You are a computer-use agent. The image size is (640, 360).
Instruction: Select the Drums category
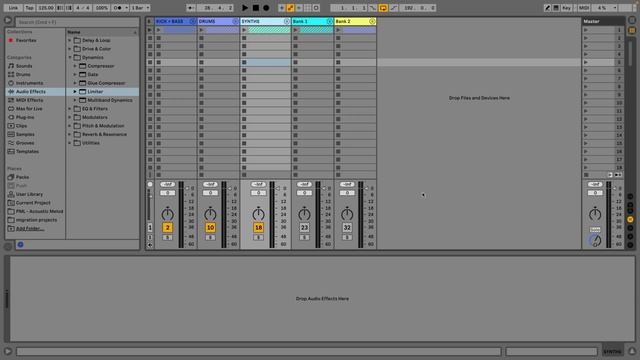[x=23, y=74]
